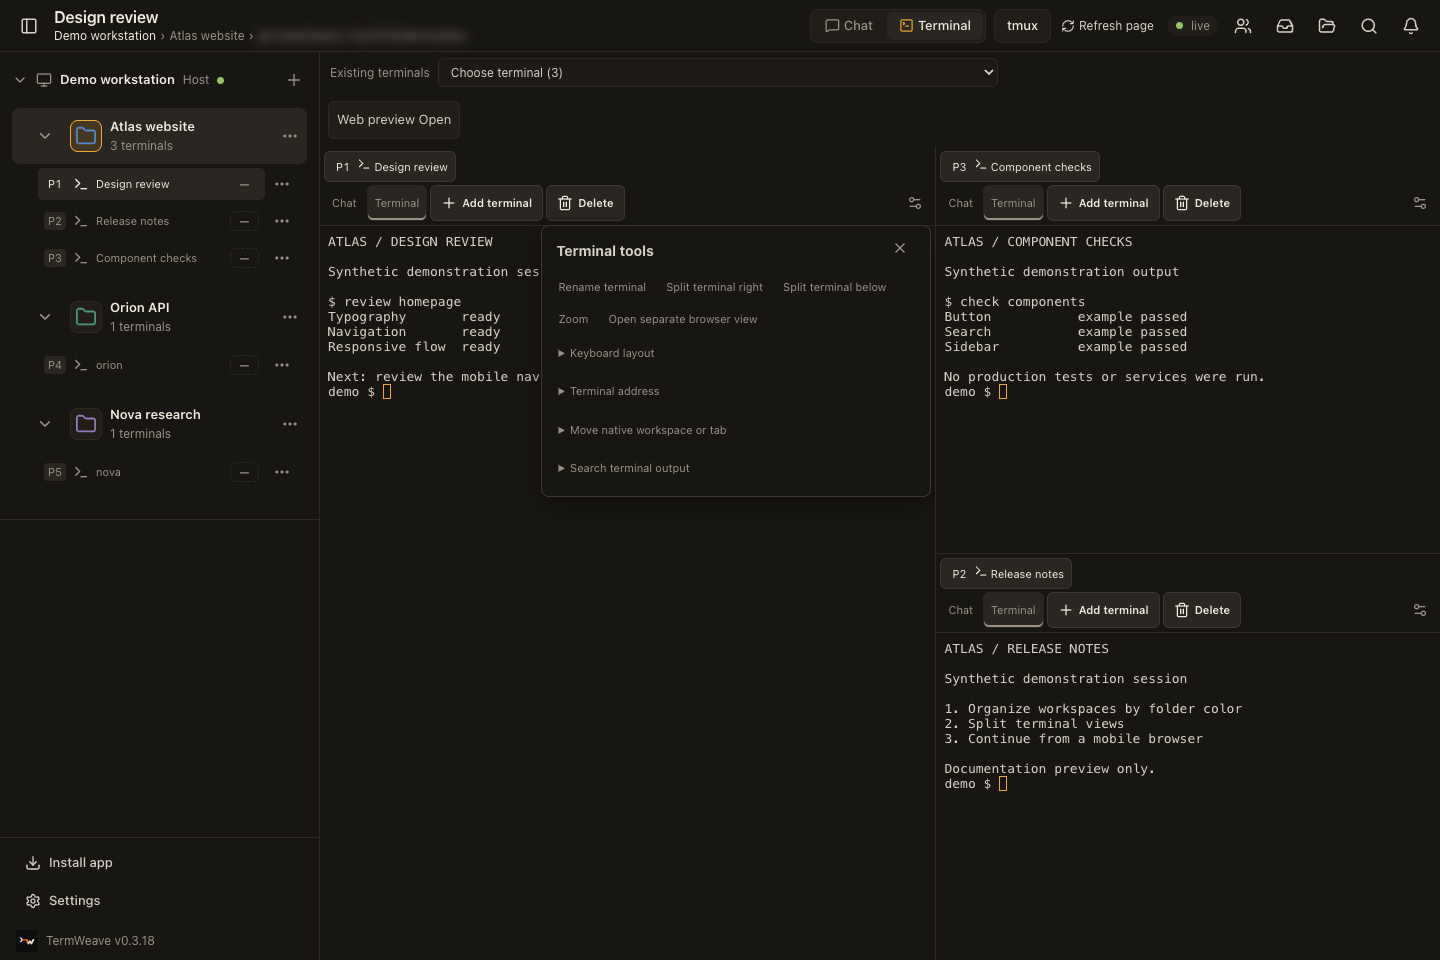Minimize the Release notes terminal row
The height and width of the screenshot is (960, 1440).
244,221
